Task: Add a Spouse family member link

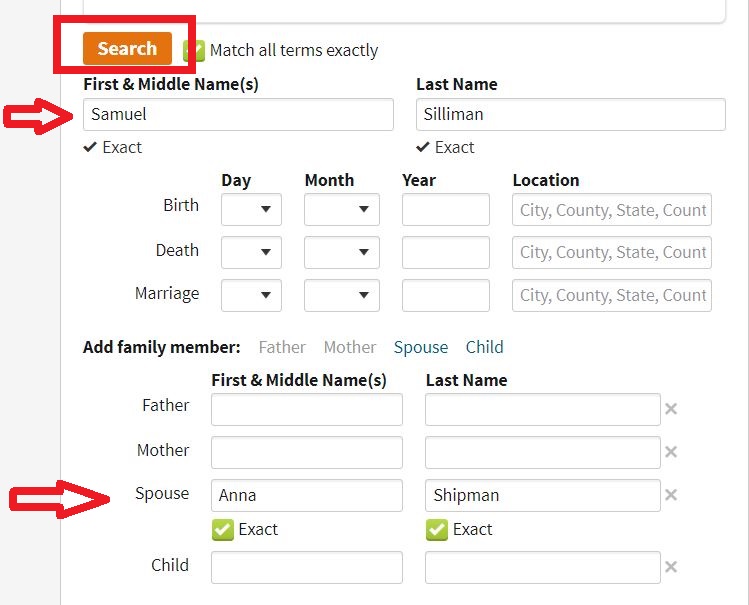Action: [x=420, y=347]
